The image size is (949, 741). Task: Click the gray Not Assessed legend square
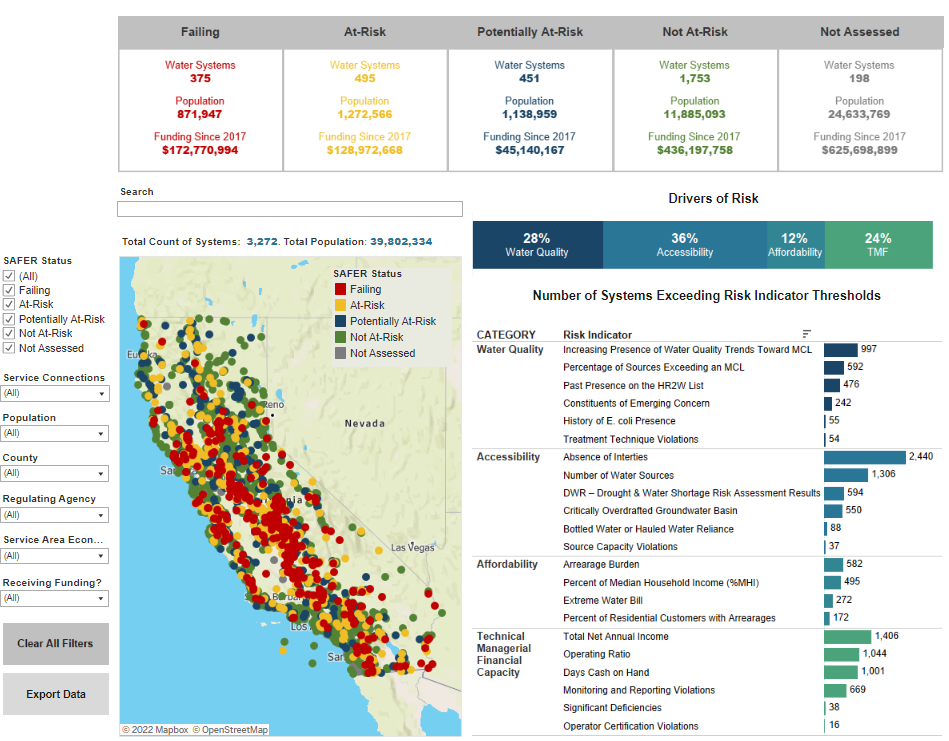click(x=340, y=354)
